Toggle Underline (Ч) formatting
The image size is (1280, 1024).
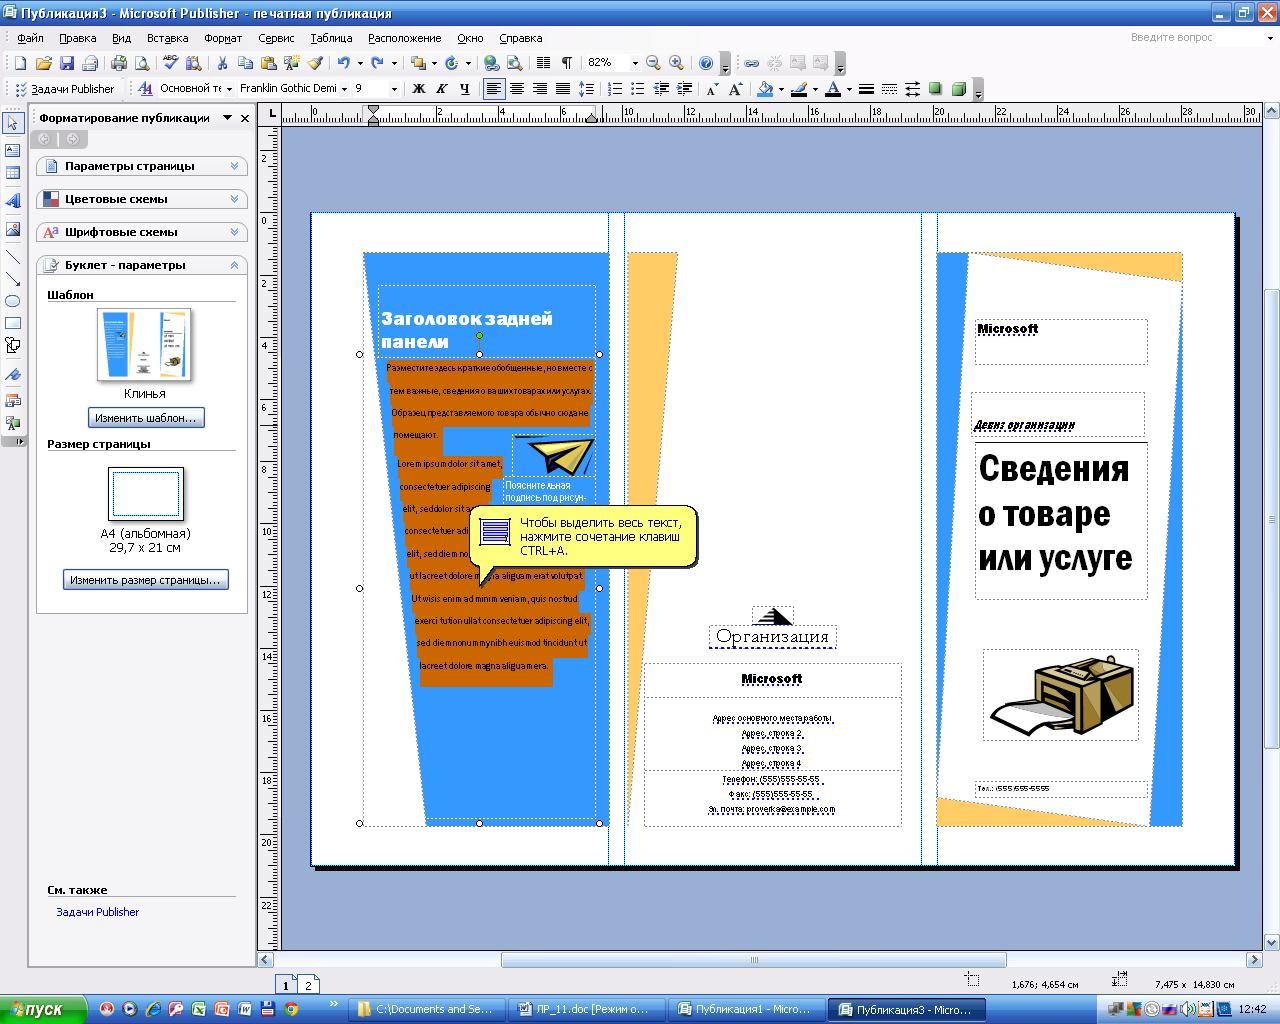[464, 89]
